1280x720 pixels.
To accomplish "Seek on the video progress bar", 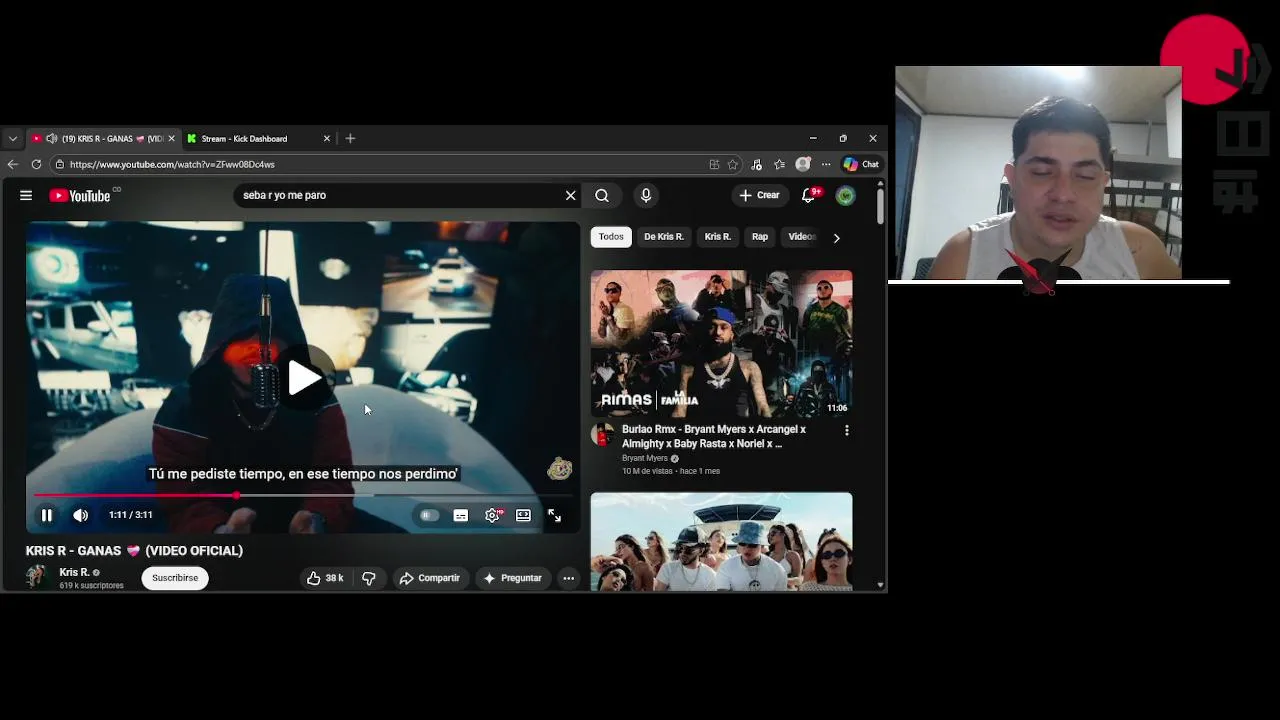I will point(303,495).
